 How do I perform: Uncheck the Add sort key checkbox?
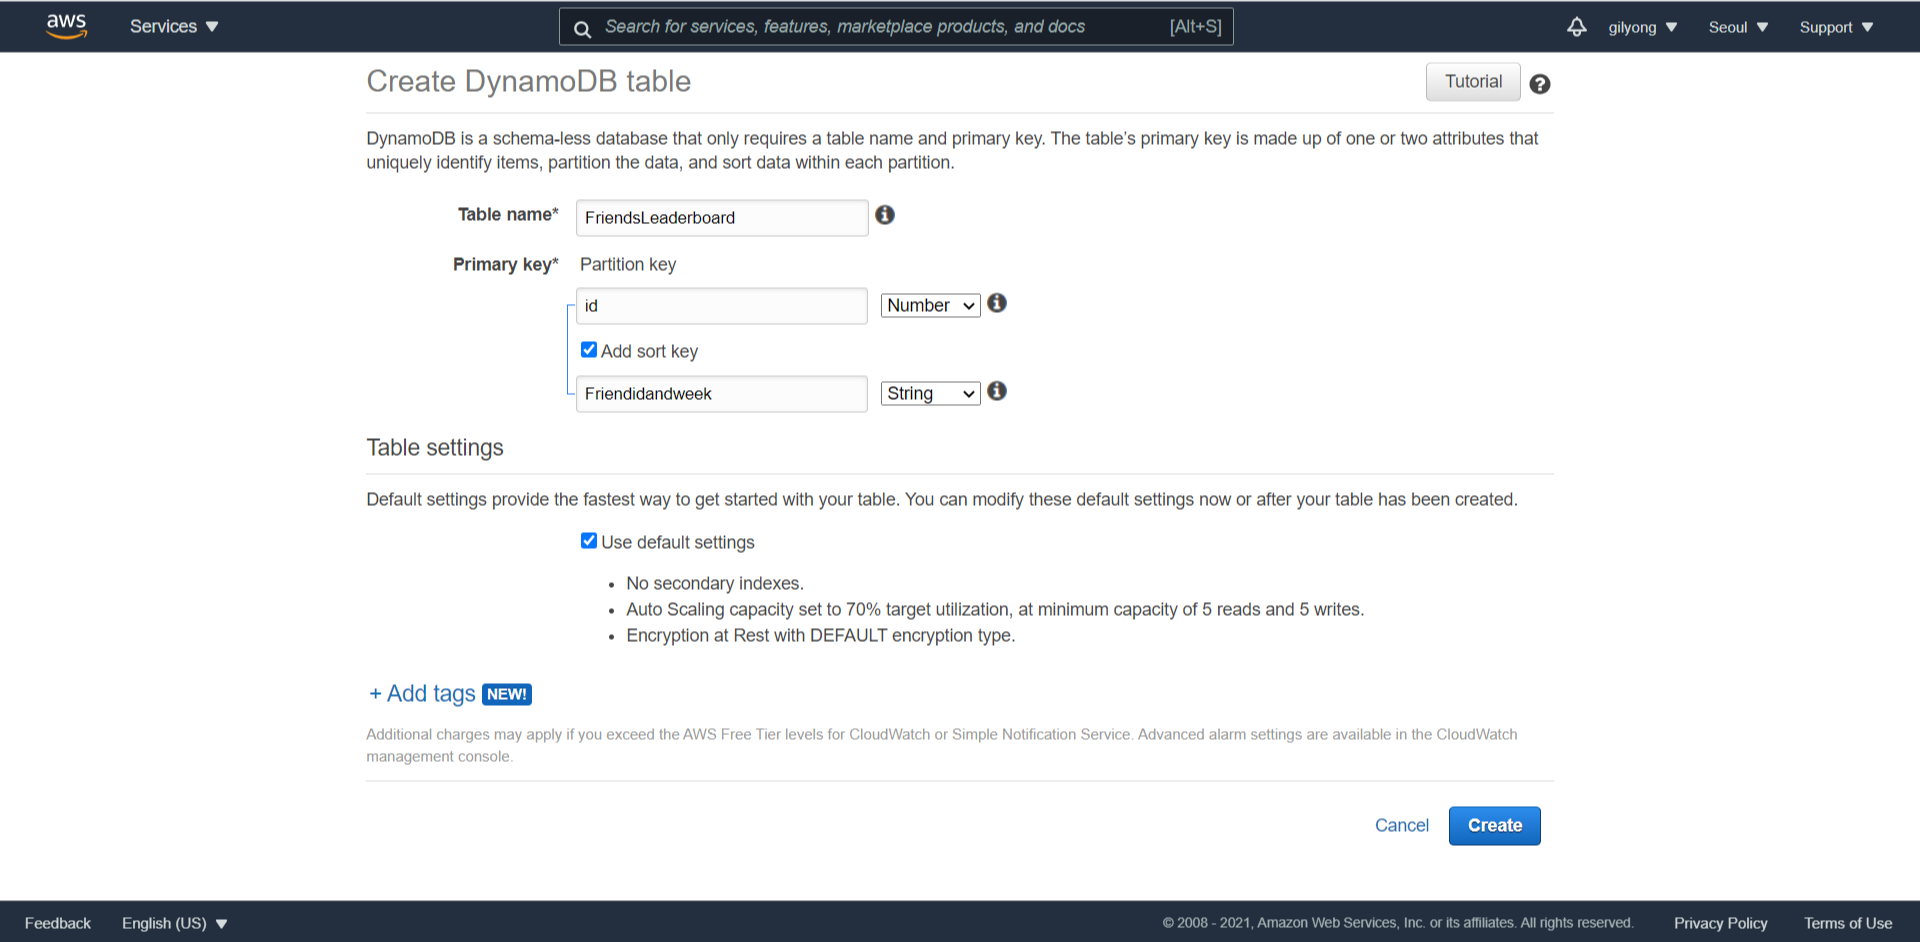(x=589, y=350)
